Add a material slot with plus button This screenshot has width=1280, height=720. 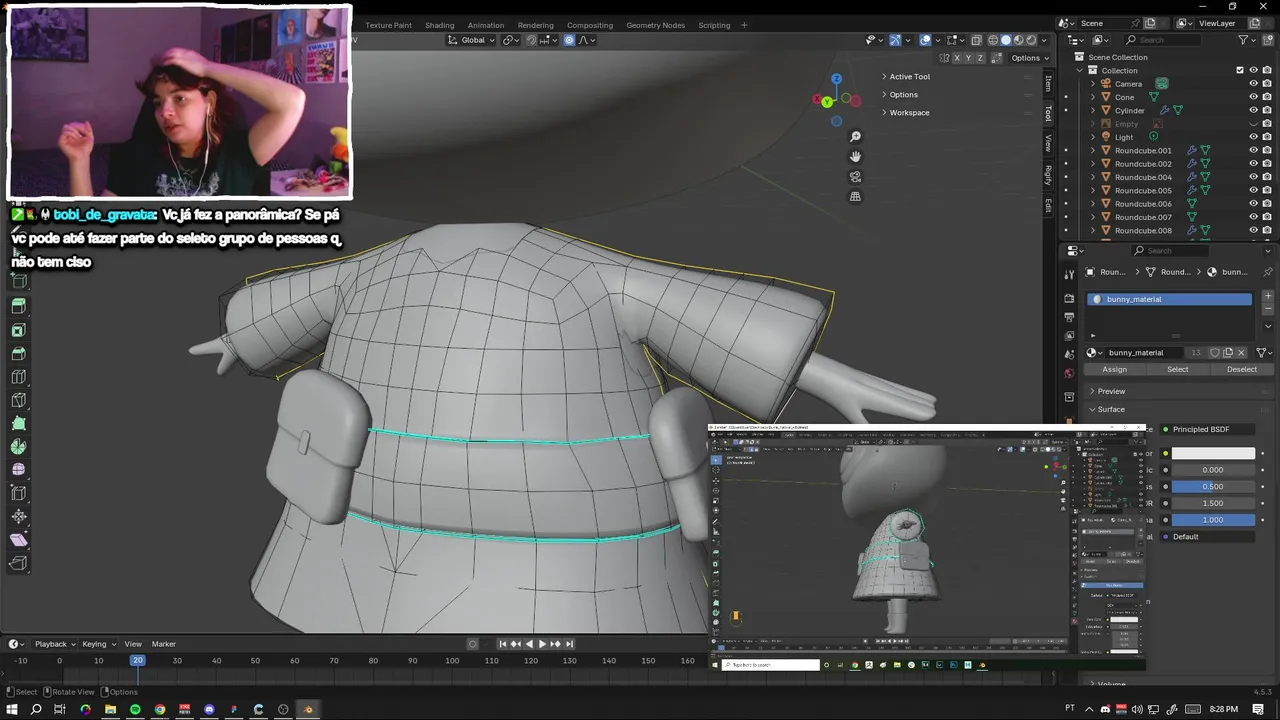[1268, 298]
